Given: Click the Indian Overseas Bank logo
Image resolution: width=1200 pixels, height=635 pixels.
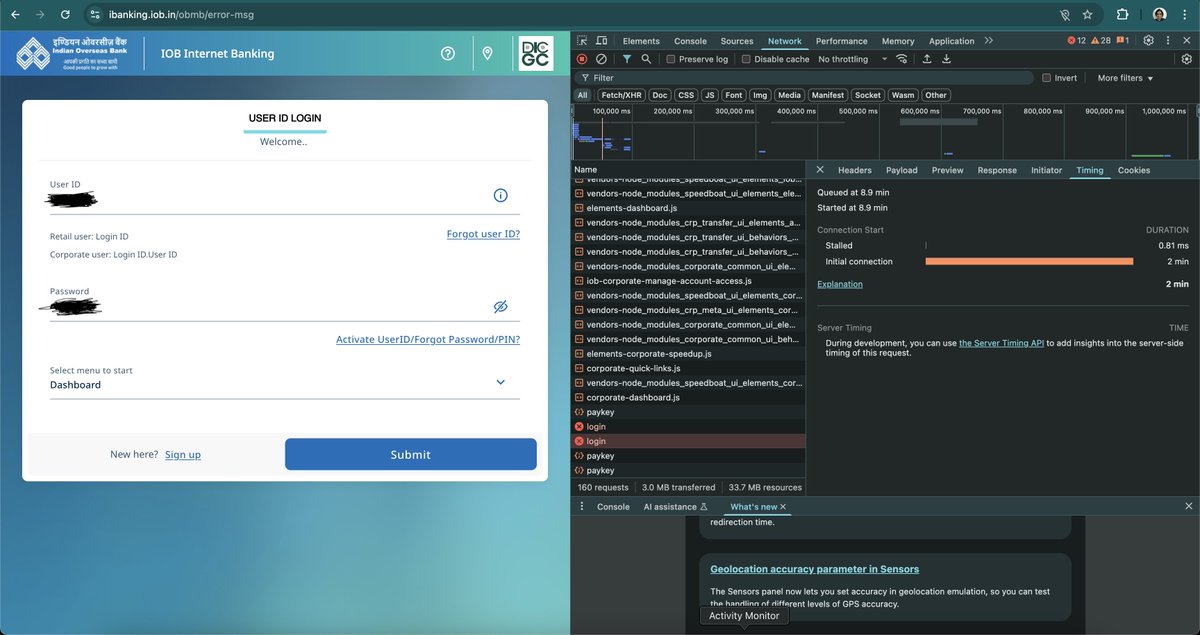Looking at the screenshot, I should 71,53.
